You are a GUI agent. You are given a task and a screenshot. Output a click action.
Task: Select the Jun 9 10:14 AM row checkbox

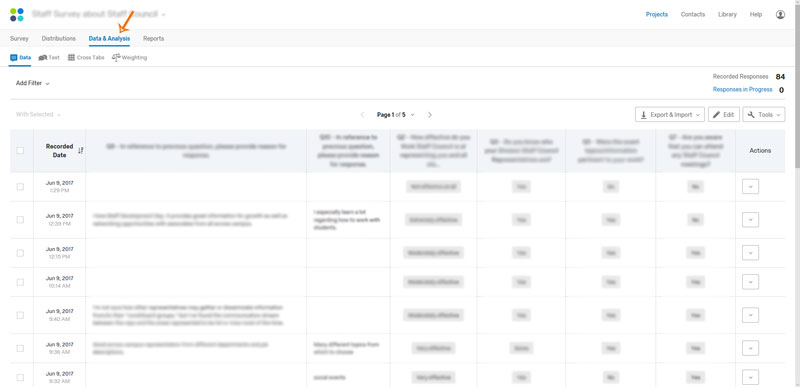(20, 282)
